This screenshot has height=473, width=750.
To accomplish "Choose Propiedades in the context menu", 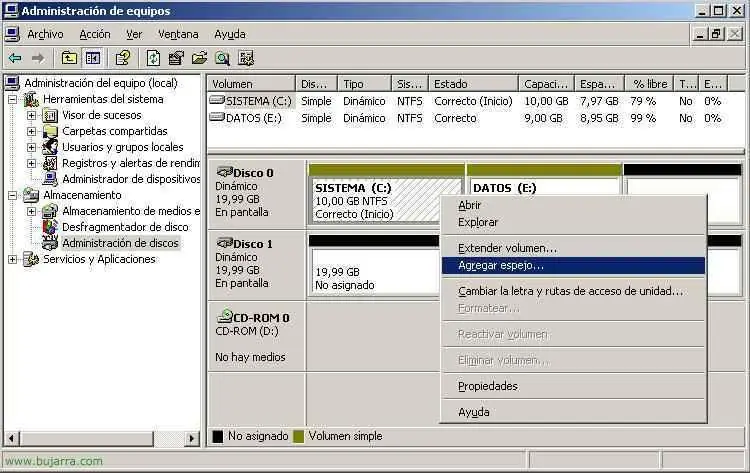I will (x=573, y=386).
